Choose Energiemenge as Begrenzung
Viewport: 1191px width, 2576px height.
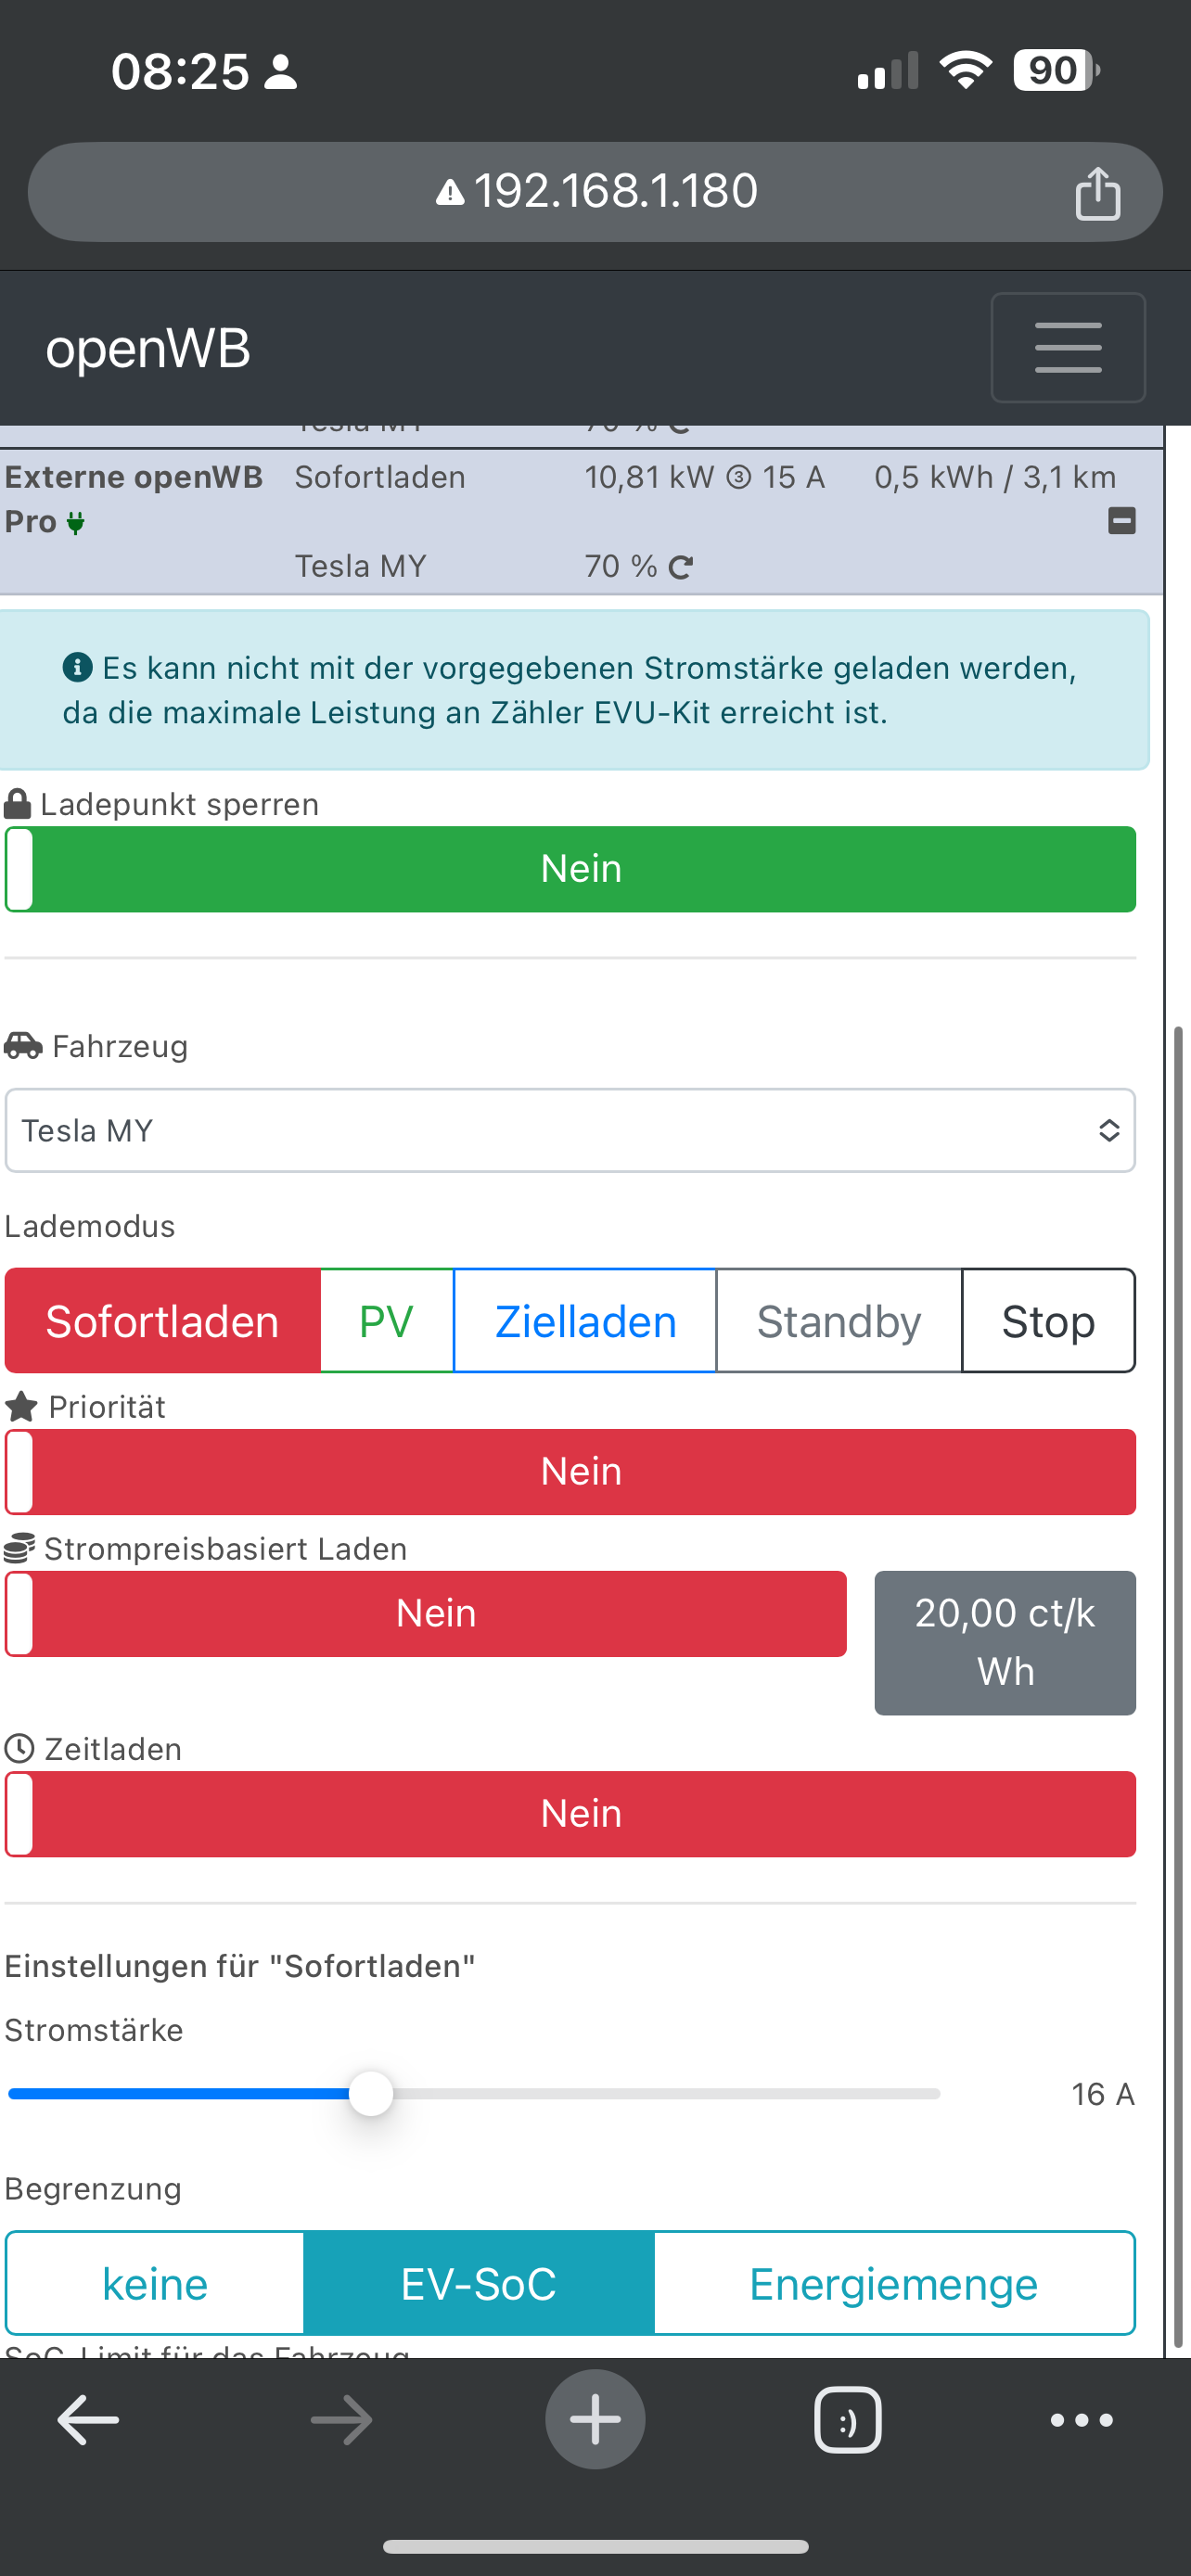pyautogui.click(x=894, y=2284)
